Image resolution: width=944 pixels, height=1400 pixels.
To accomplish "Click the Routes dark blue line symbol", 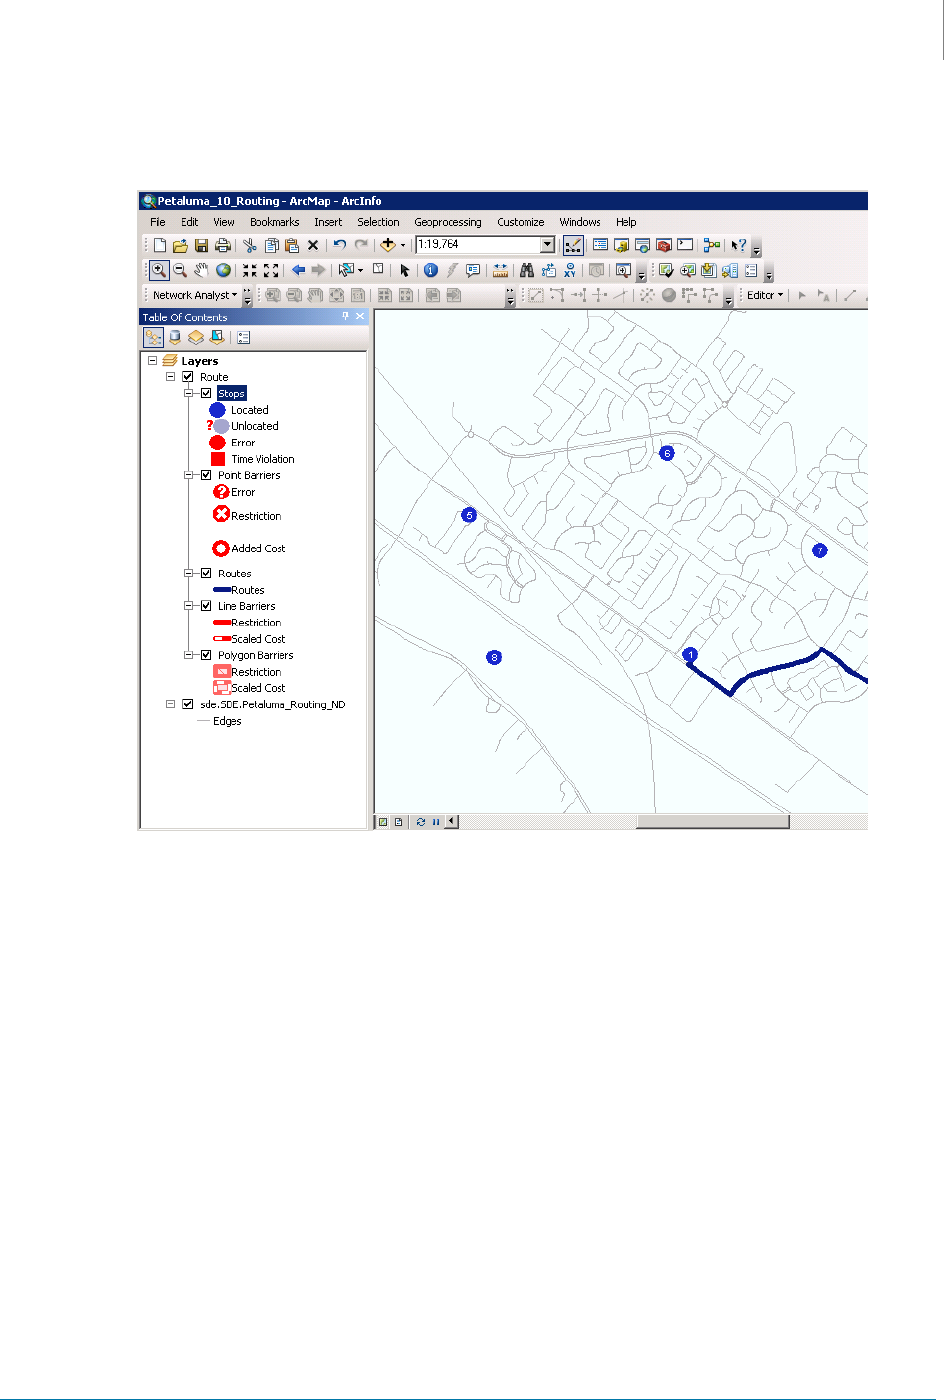I will 222,590.
